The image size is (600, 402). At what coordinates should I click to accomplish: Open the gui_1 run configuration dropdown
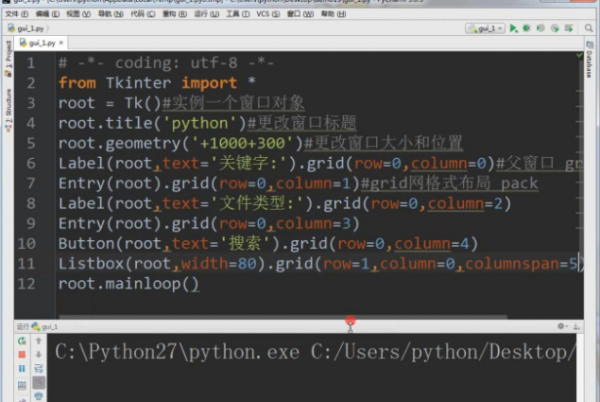click(x=485, y=29)
